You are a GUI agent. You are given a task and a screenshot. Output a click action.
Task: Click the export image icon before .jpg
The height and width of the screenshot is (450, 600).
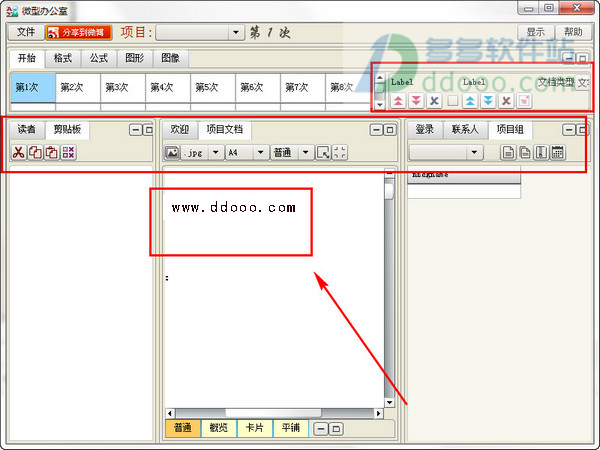172,152
